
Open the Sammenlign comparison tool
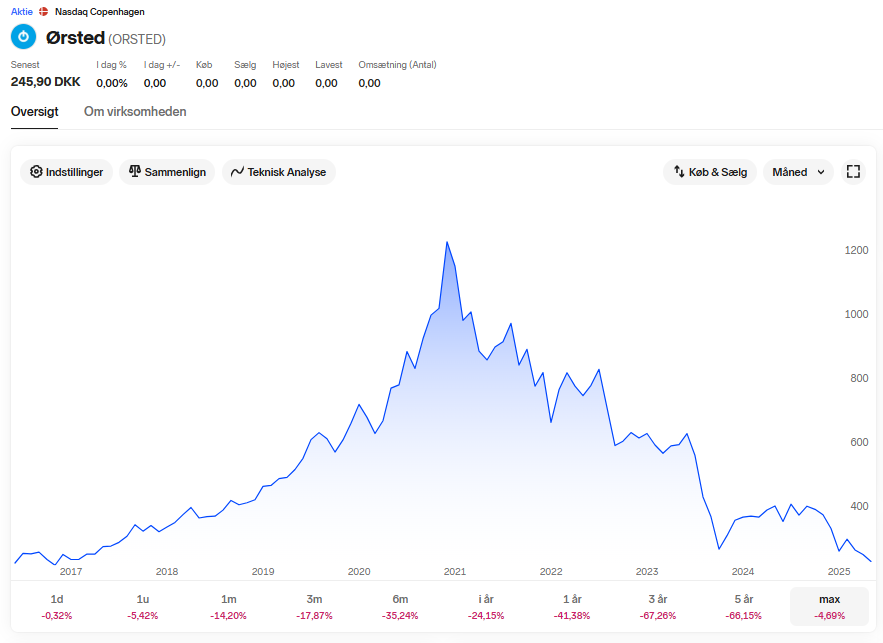(167, 172)
